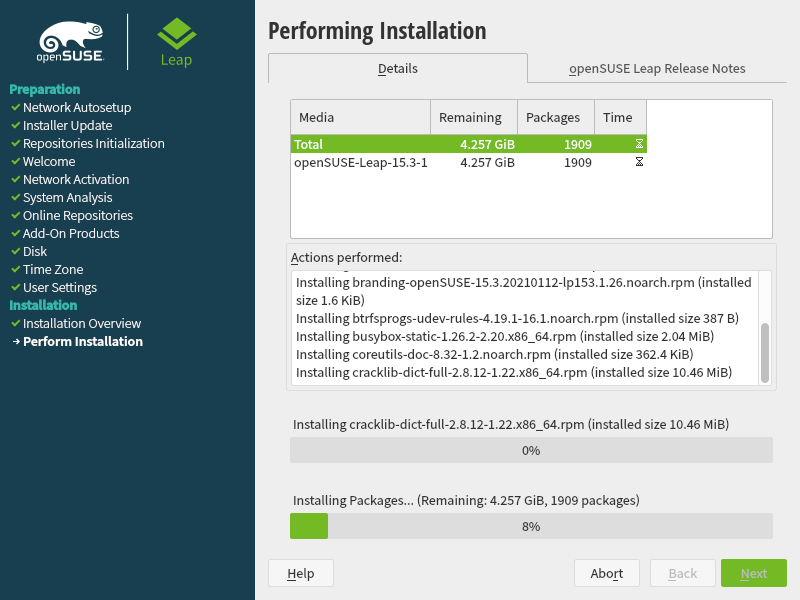The height and width of the screenshot is (600, 800).
Task: Select the Online Repositories step in sidebar
Action: [77, 215]
